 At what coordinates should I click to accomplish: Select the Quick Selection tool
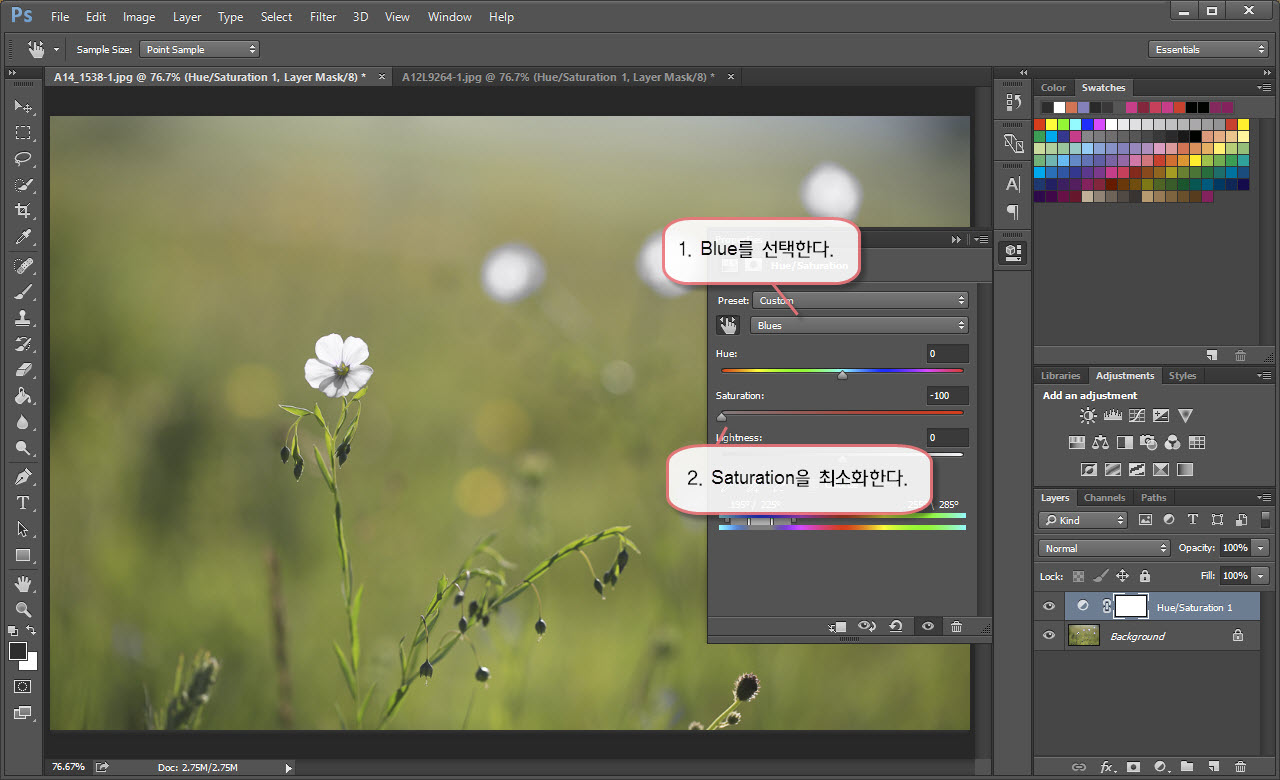(x=23, y=185)
